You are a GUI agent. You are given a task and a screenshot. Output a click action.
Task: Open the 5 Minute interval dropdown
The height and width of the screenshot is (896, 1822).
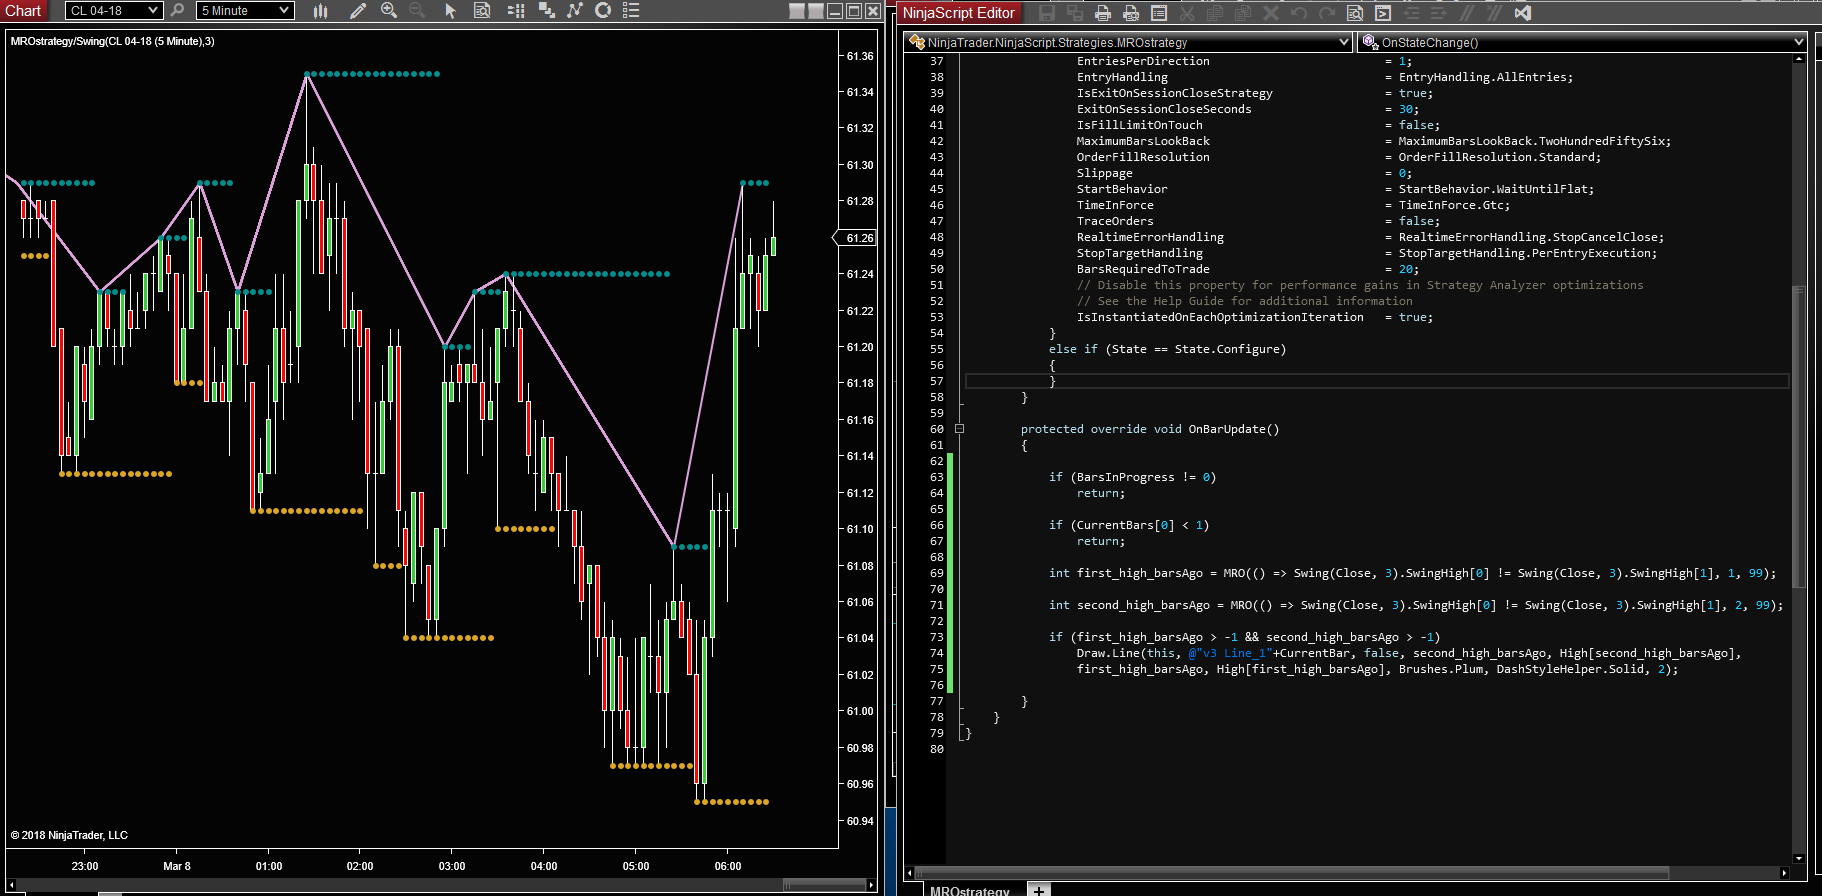(284, 11)
